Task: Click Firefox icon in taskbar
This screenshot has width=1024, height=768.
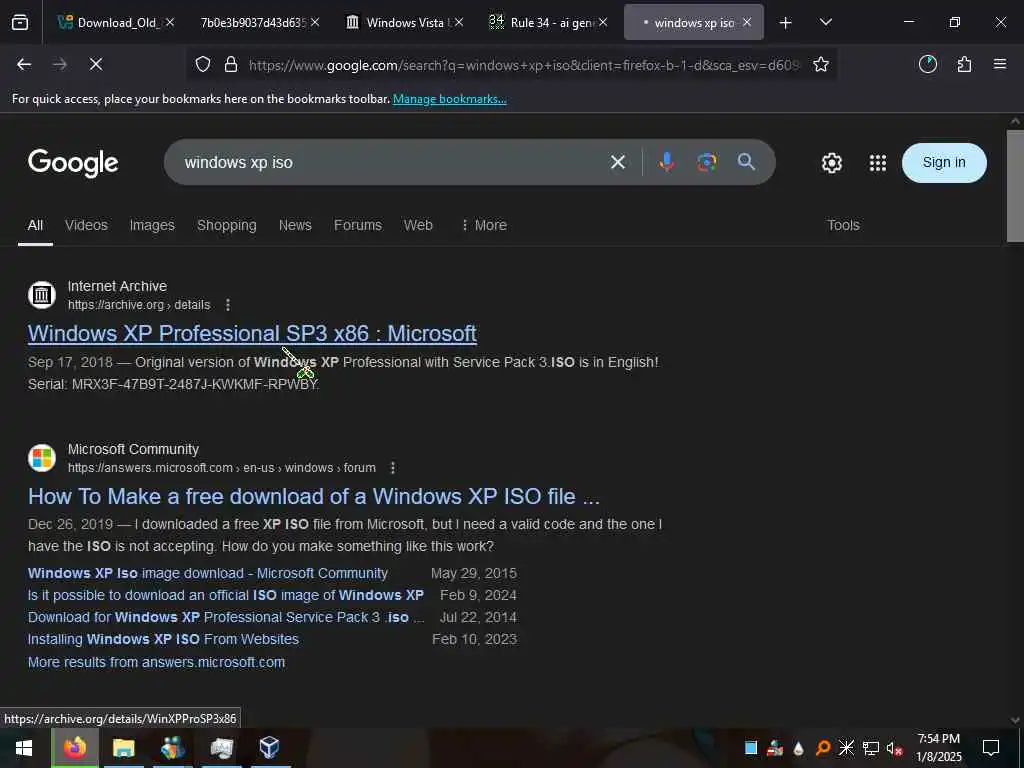Action: pyautogui.click(x=75, y=748)
